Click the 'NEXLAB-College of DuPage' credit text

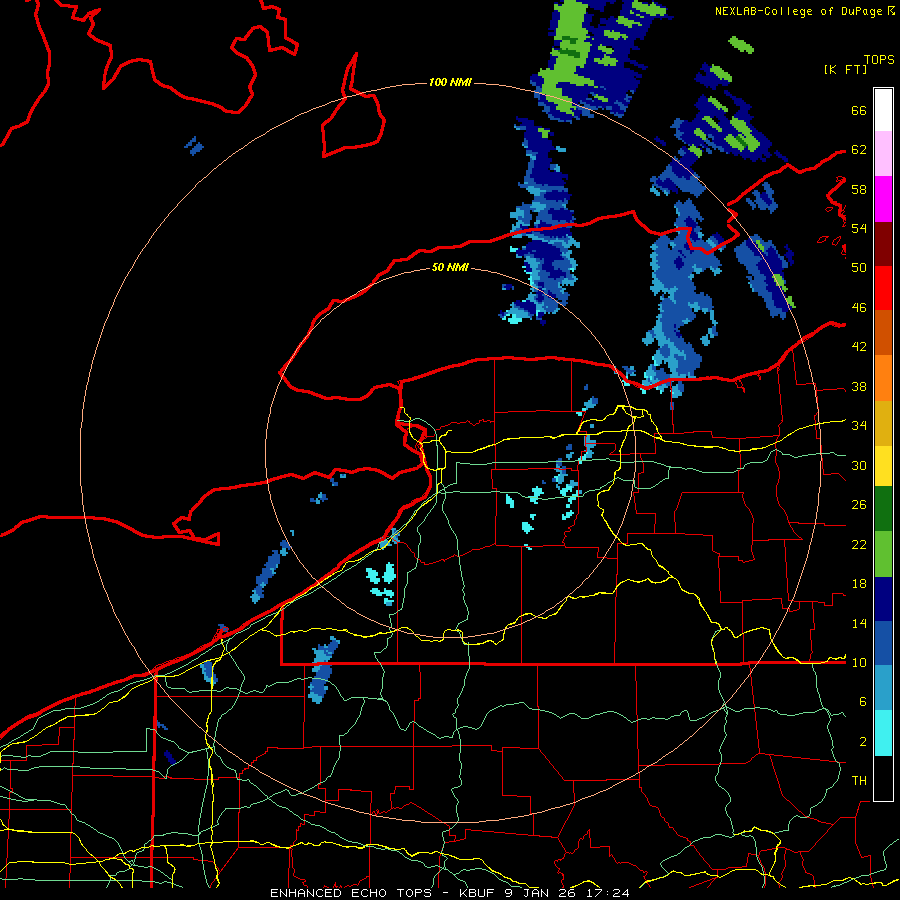click(798, 11)
